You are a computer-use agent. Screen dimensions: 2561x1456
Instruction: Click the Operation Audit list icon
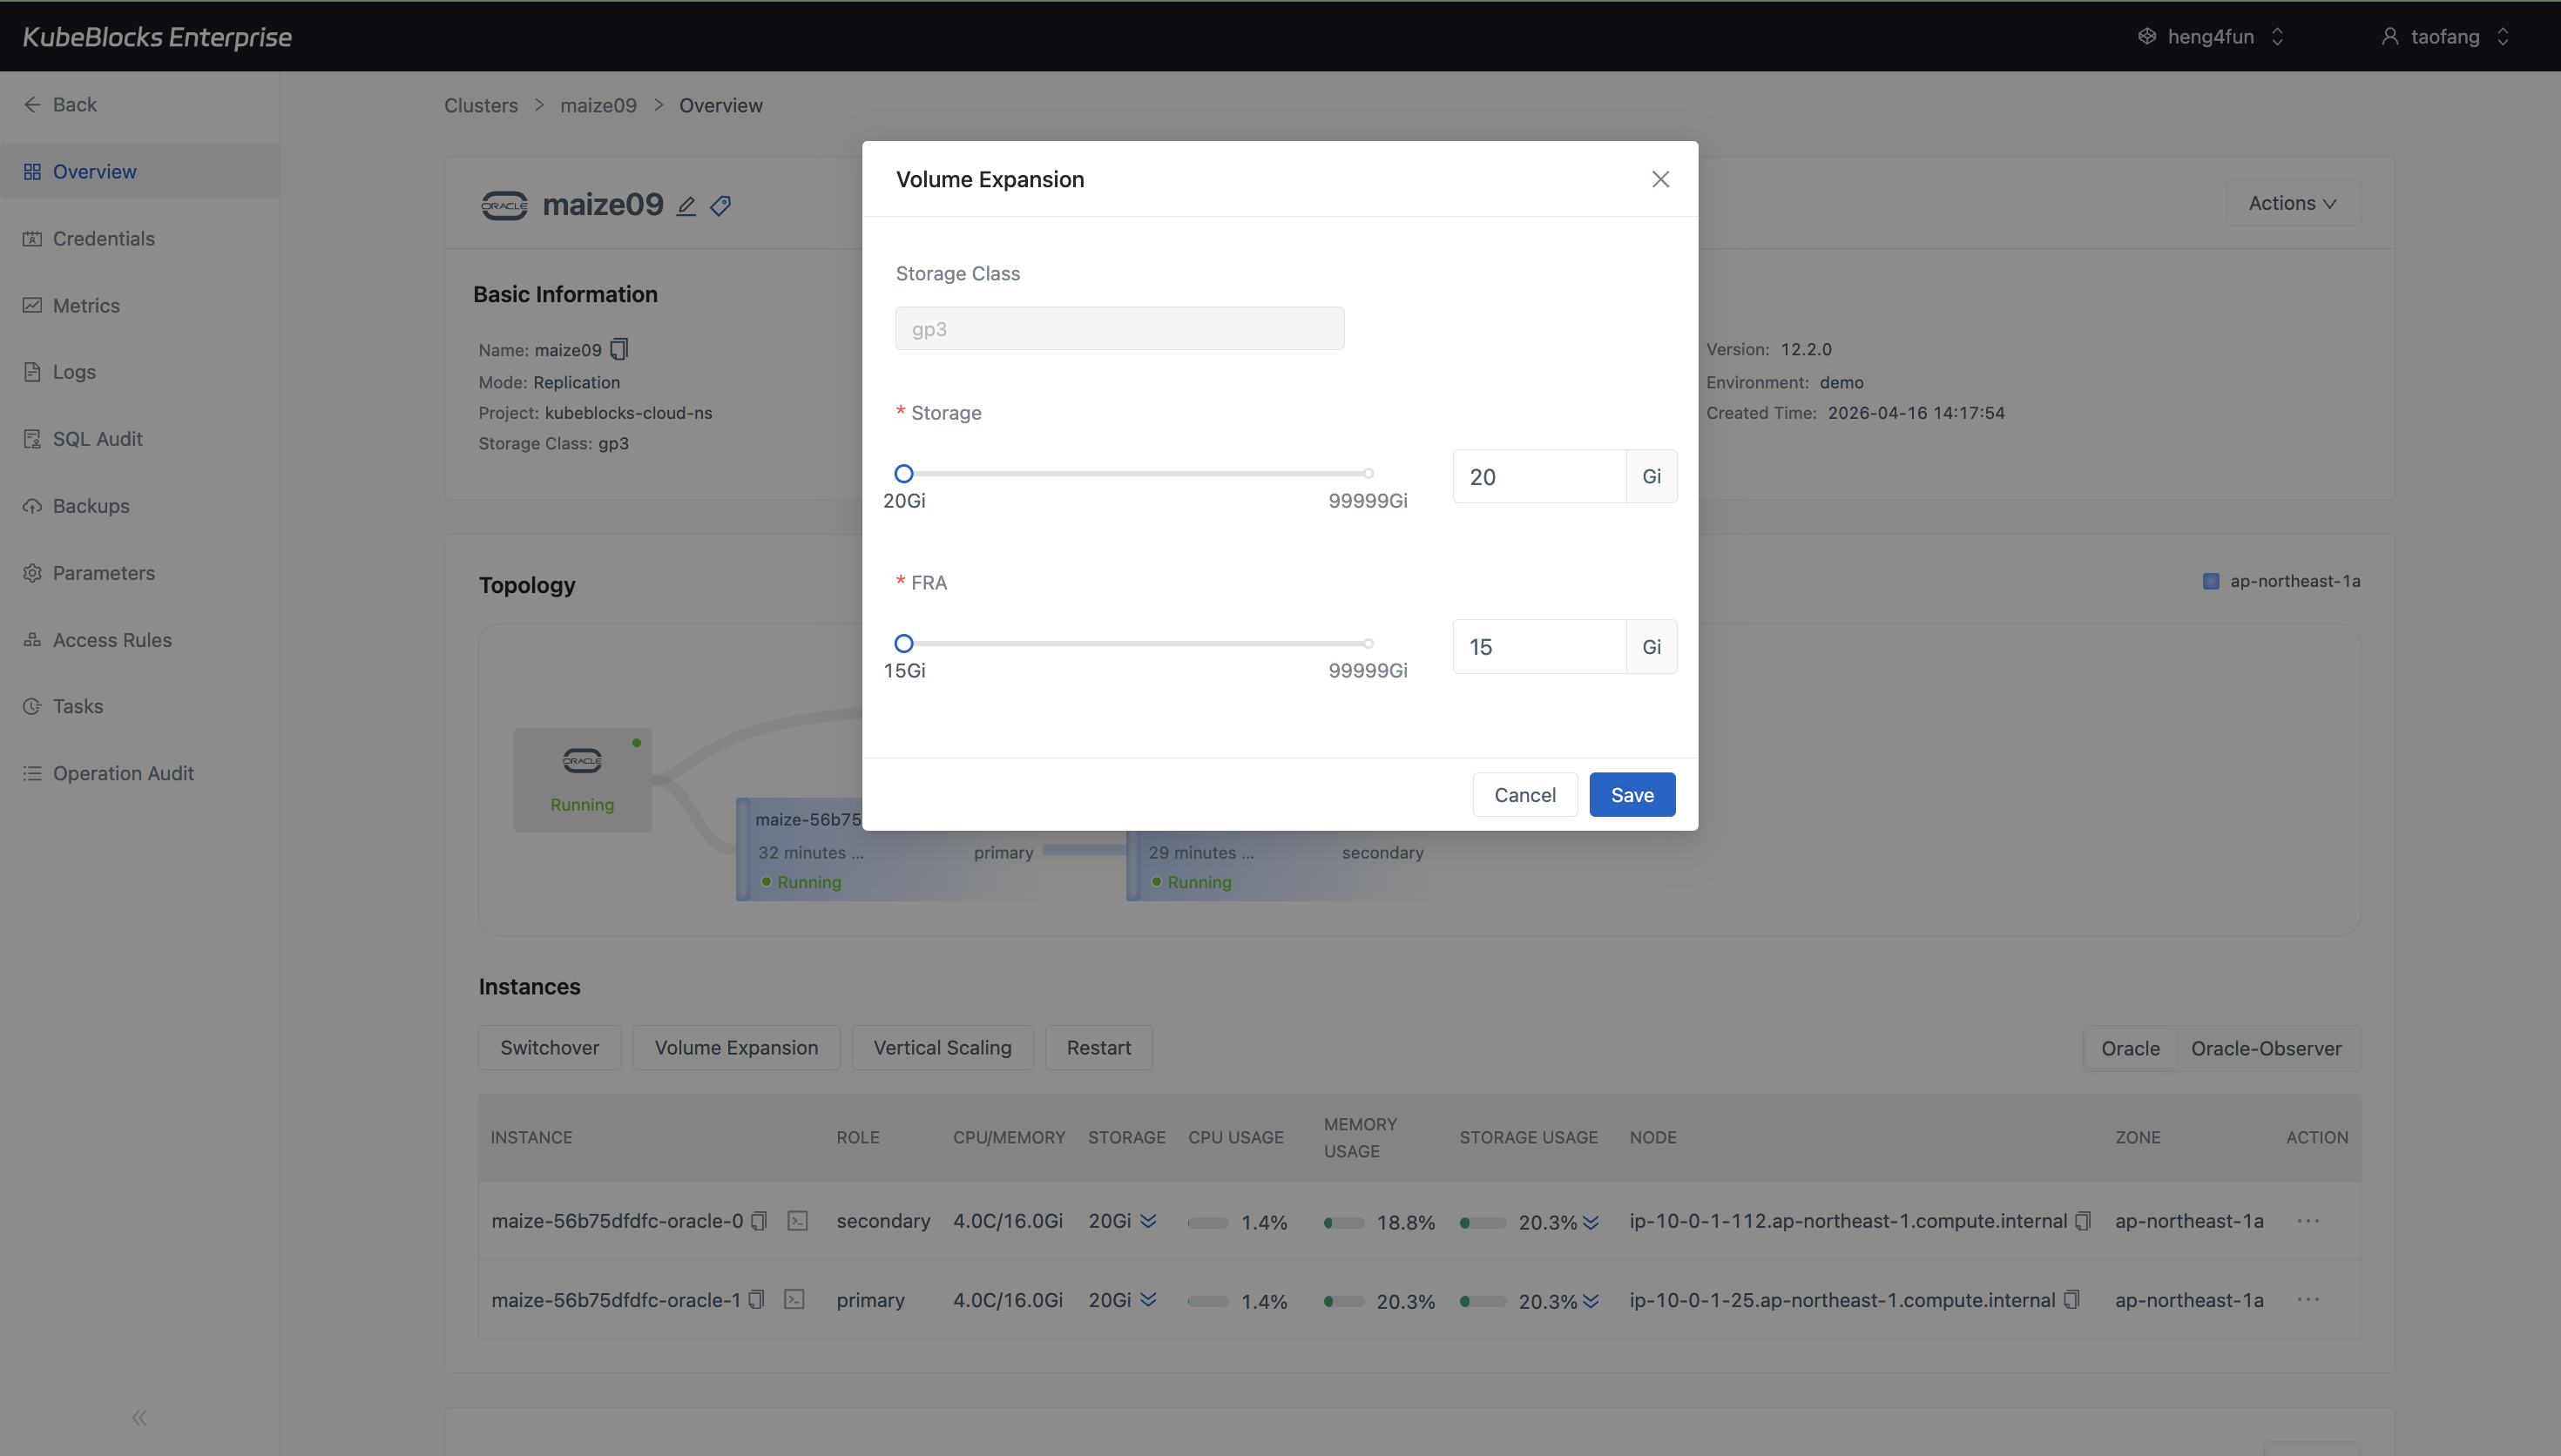tap(32, 773)
